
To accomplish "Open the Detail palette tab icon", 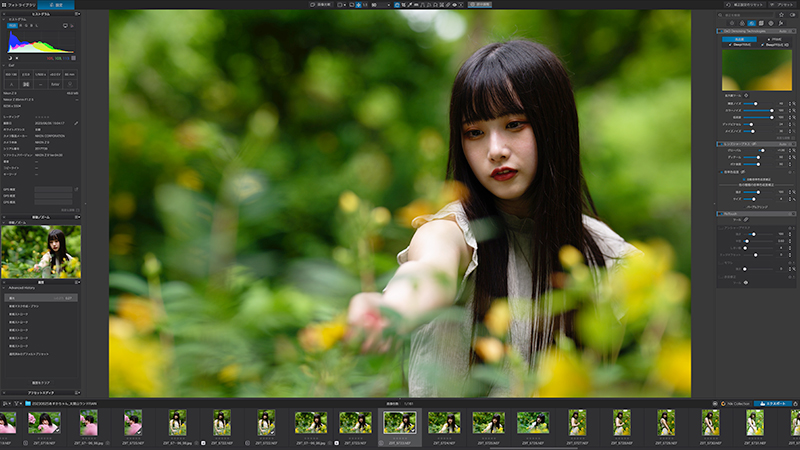I will pos(752,23).
